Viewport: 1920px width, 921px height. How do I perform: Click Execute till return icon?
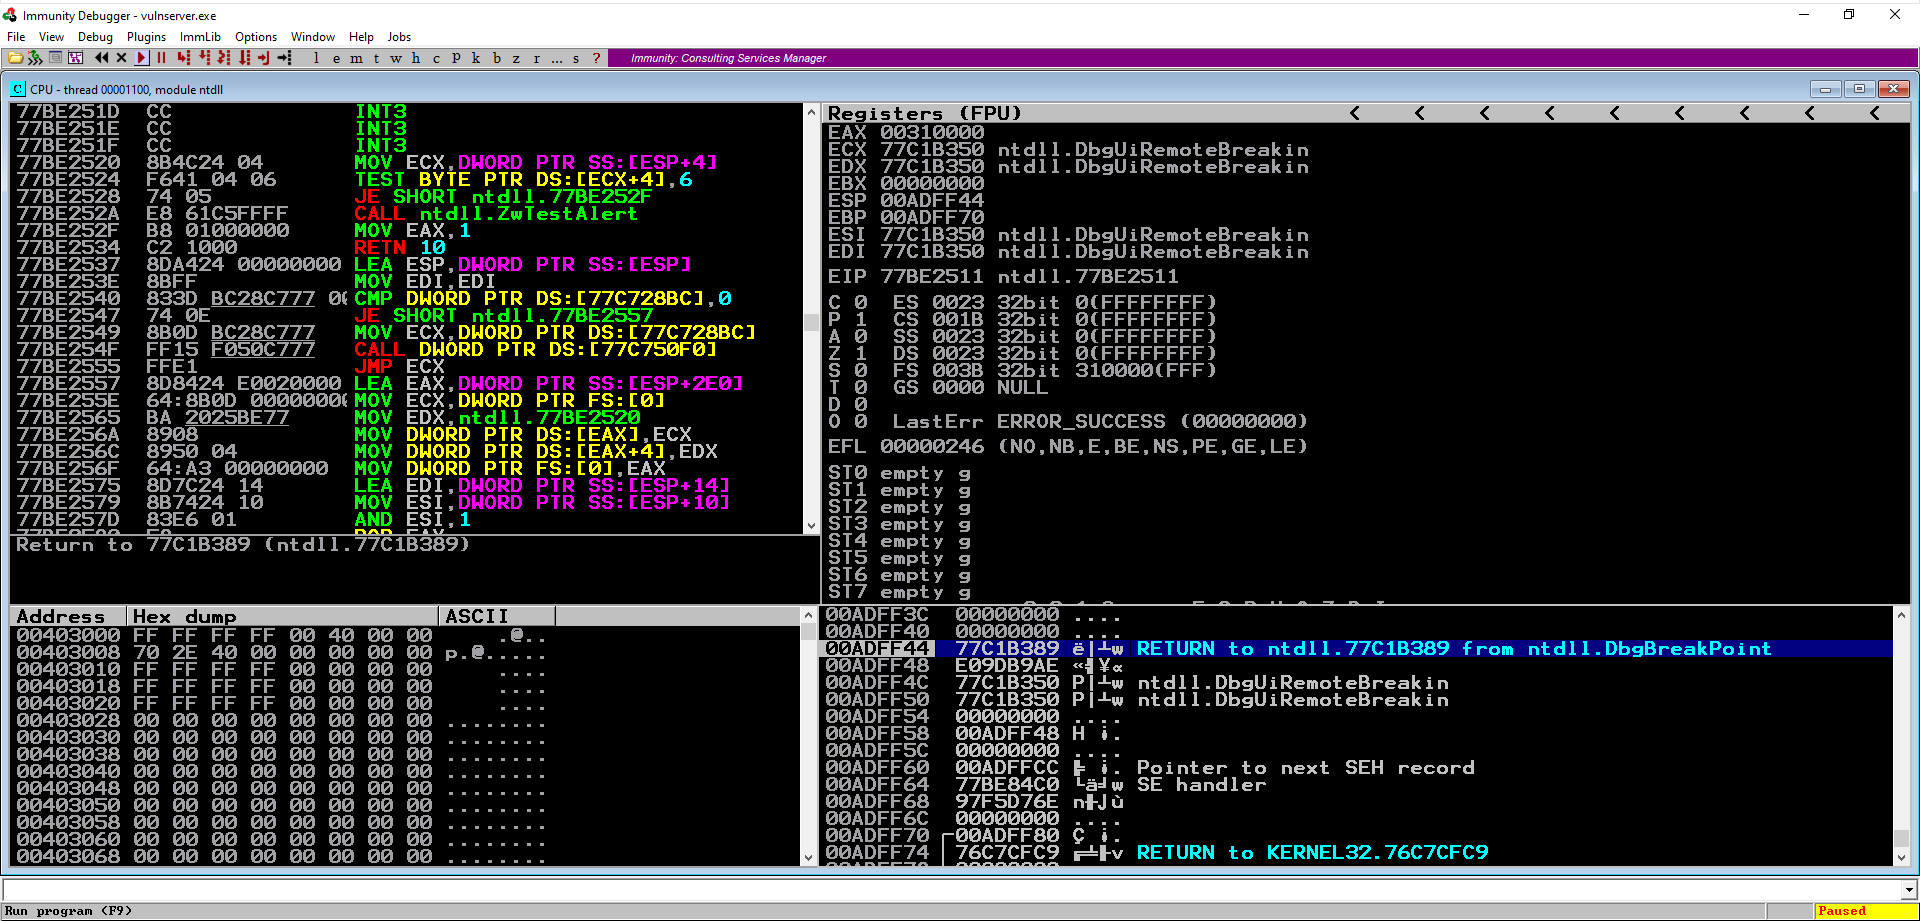(264, 58)
